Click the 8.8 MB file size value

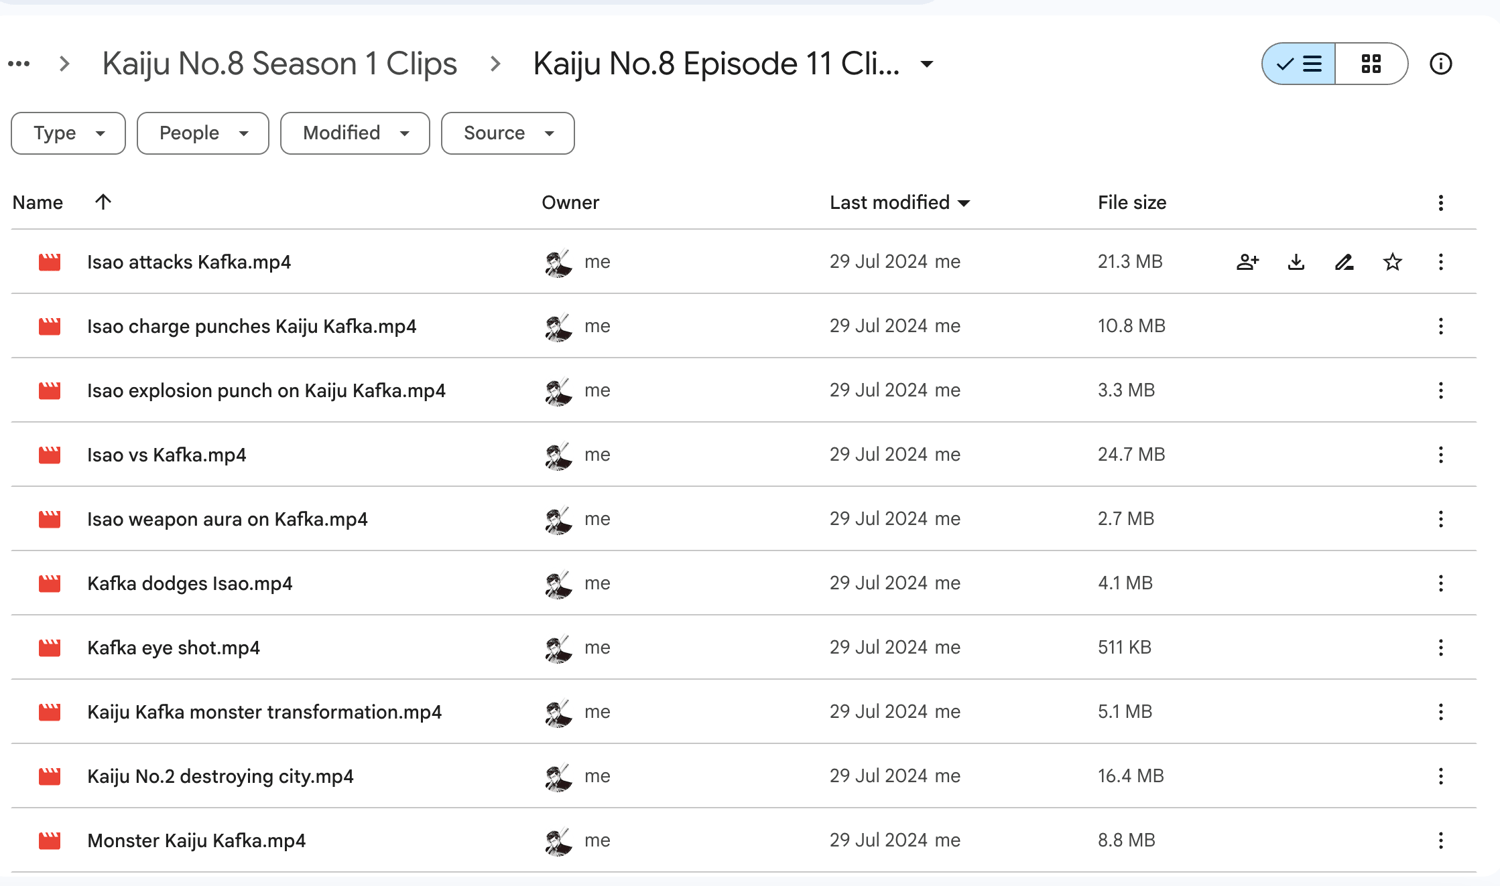click(1126, 841)
